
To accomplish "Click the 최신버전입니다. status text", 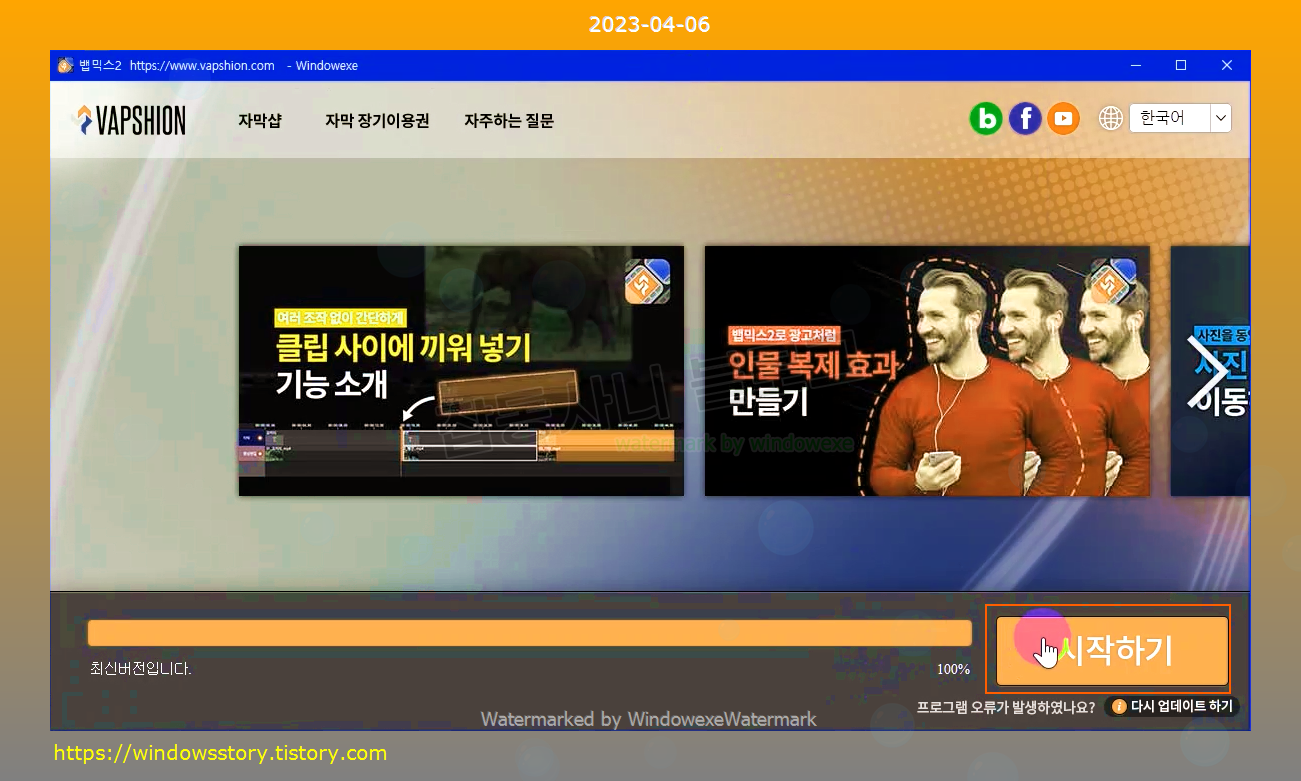I will [141, 669].
